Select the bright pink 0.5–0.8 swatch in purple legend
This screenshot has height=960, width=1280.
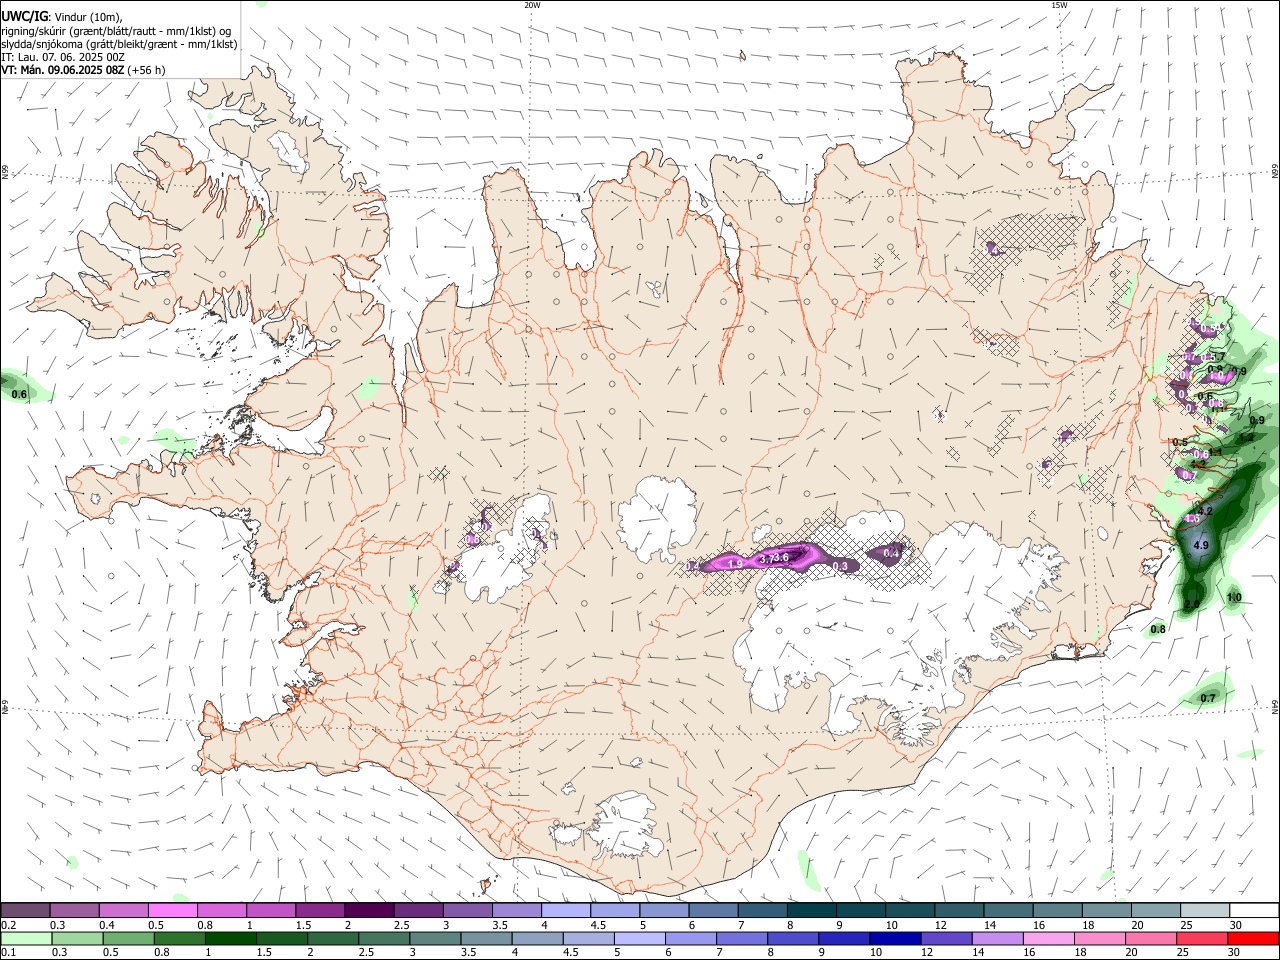(172, 910)
